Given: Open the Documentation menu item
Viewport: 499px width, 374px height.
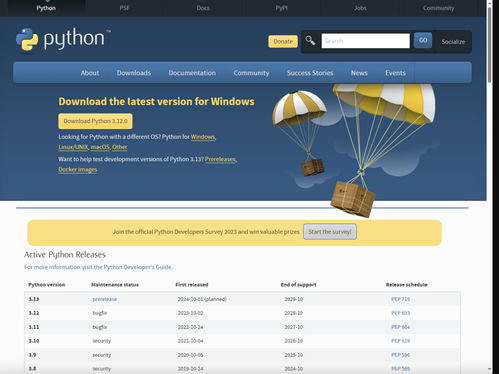Looking at the screenshot, I should click(x=192, y=73).
